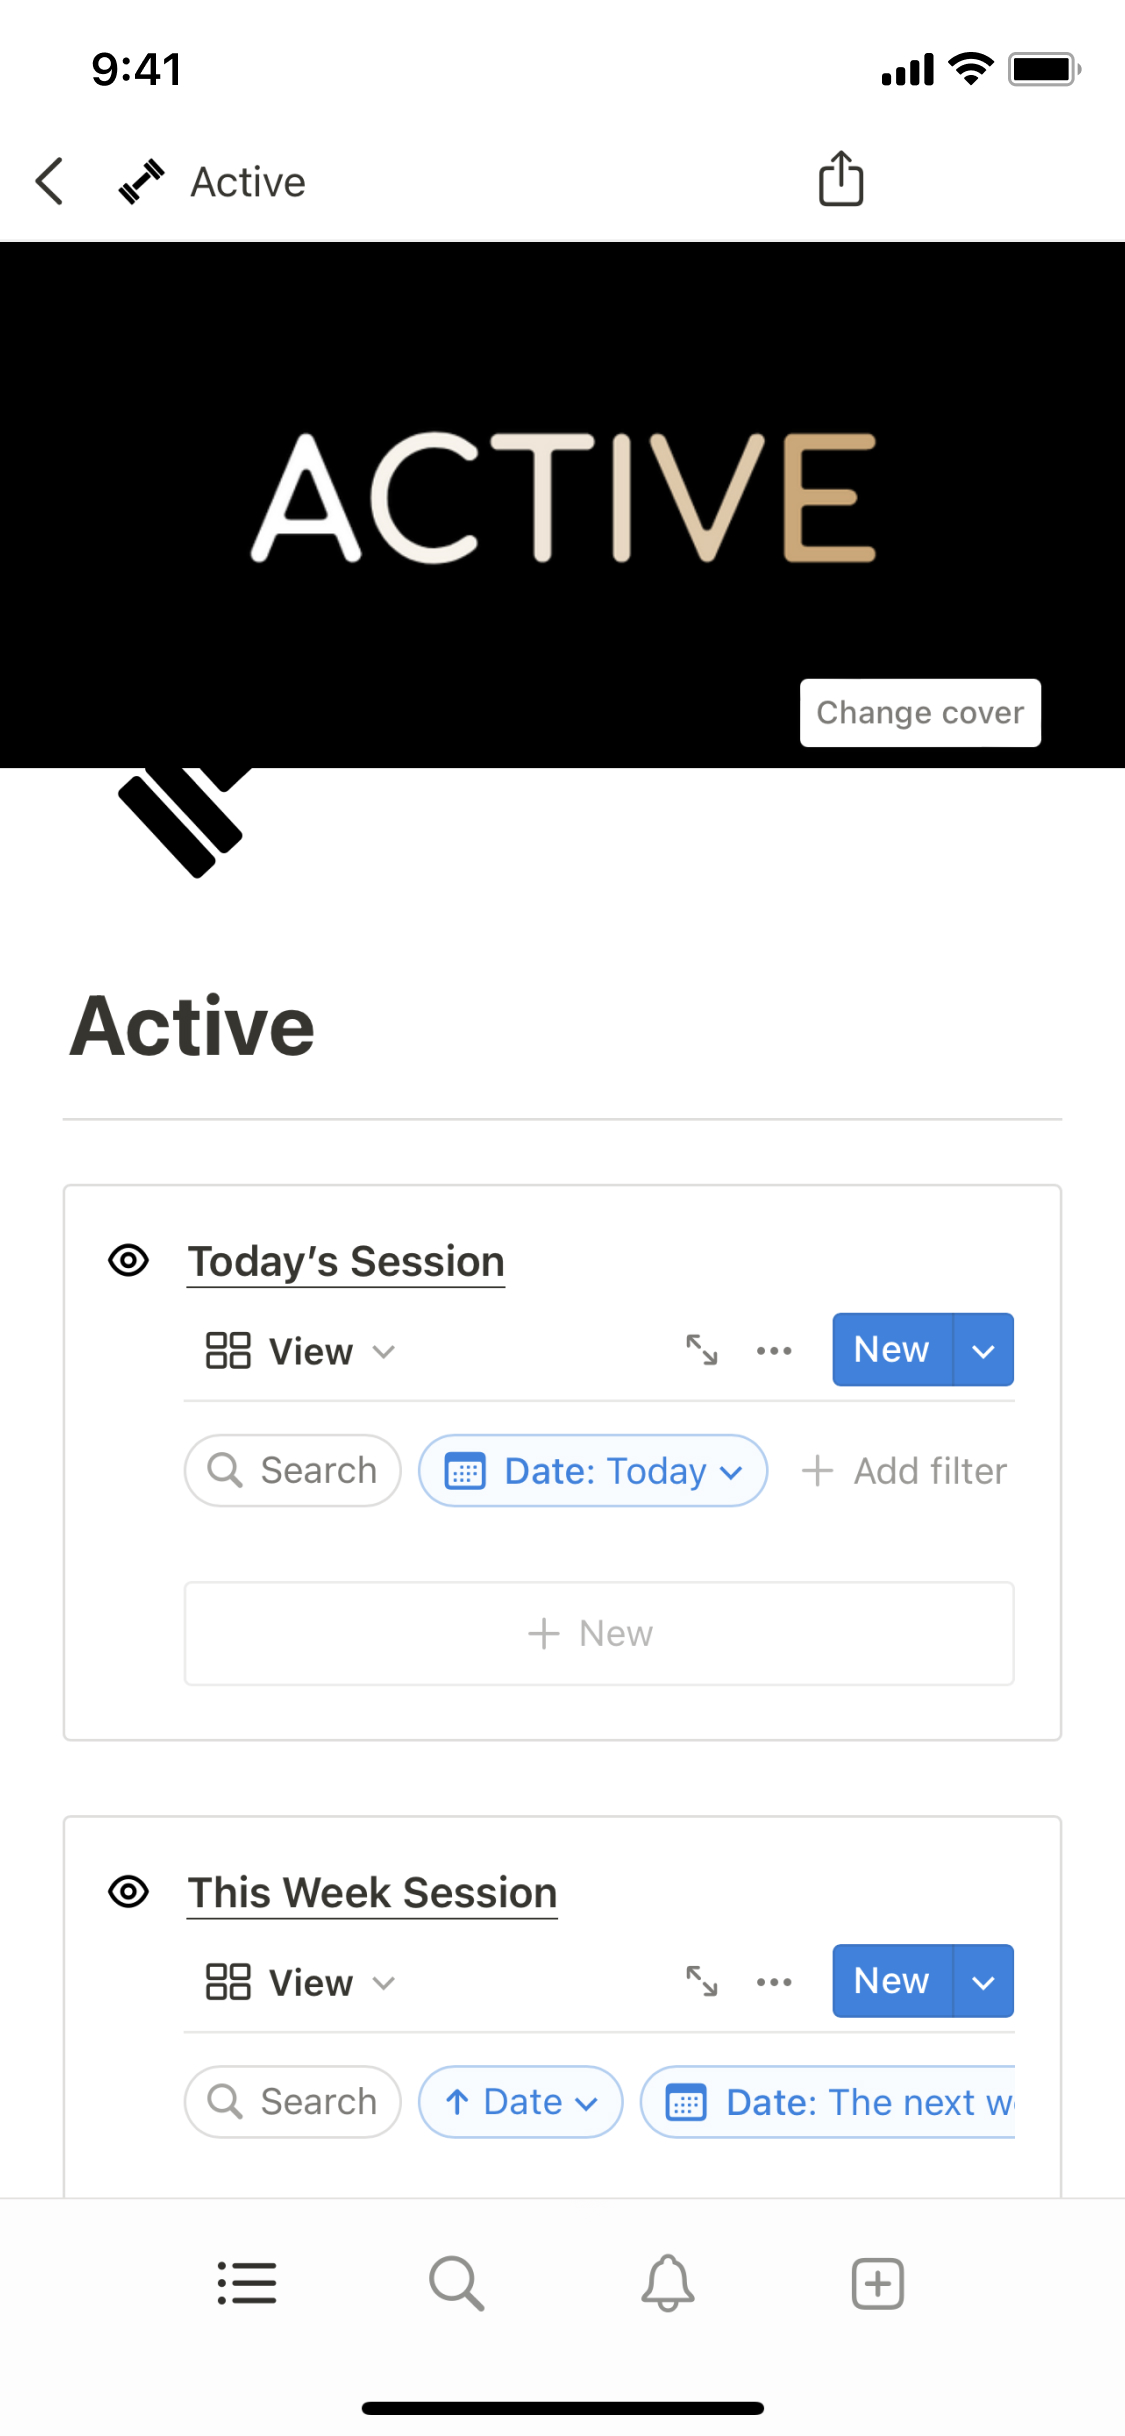Toggle eye icon beside Today's Session
This screenshot has height=2436, width=1125.
pyautogui.click(x=129, y=1260)
